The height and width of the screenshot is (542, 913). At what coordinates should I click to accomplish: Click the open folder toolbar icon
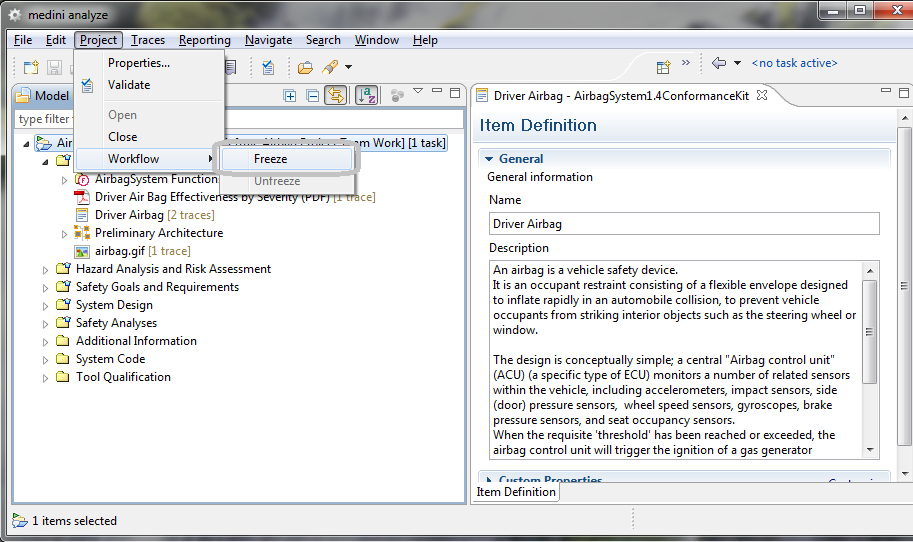point(305,67)
